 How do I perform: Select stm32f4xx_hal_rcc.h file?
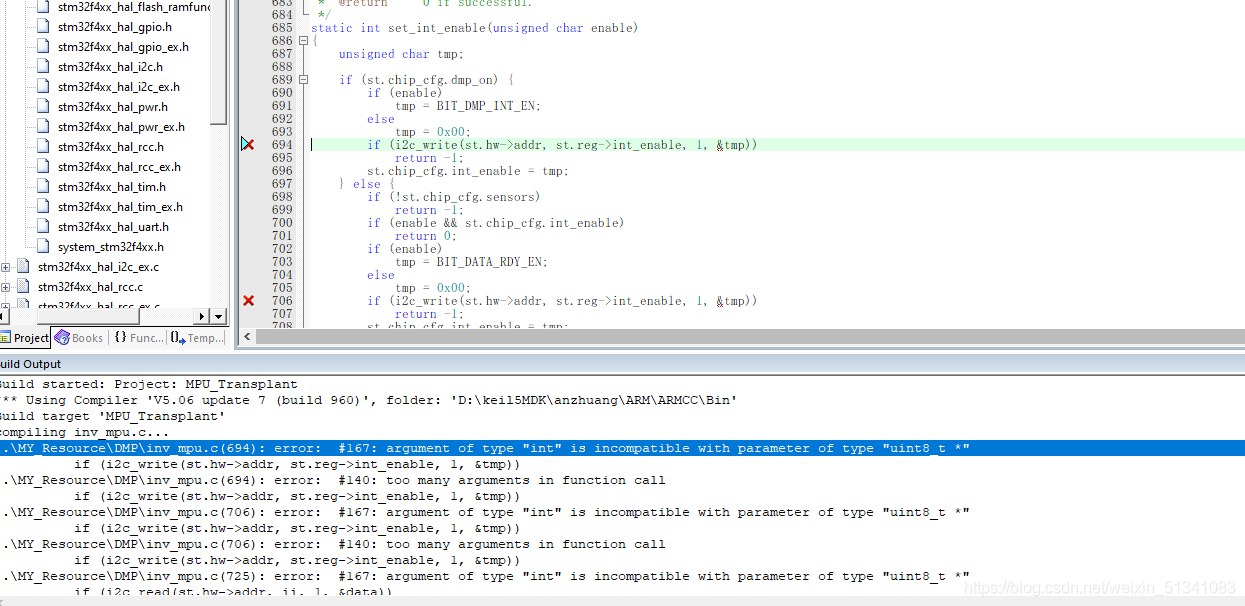tap(111, 147)
